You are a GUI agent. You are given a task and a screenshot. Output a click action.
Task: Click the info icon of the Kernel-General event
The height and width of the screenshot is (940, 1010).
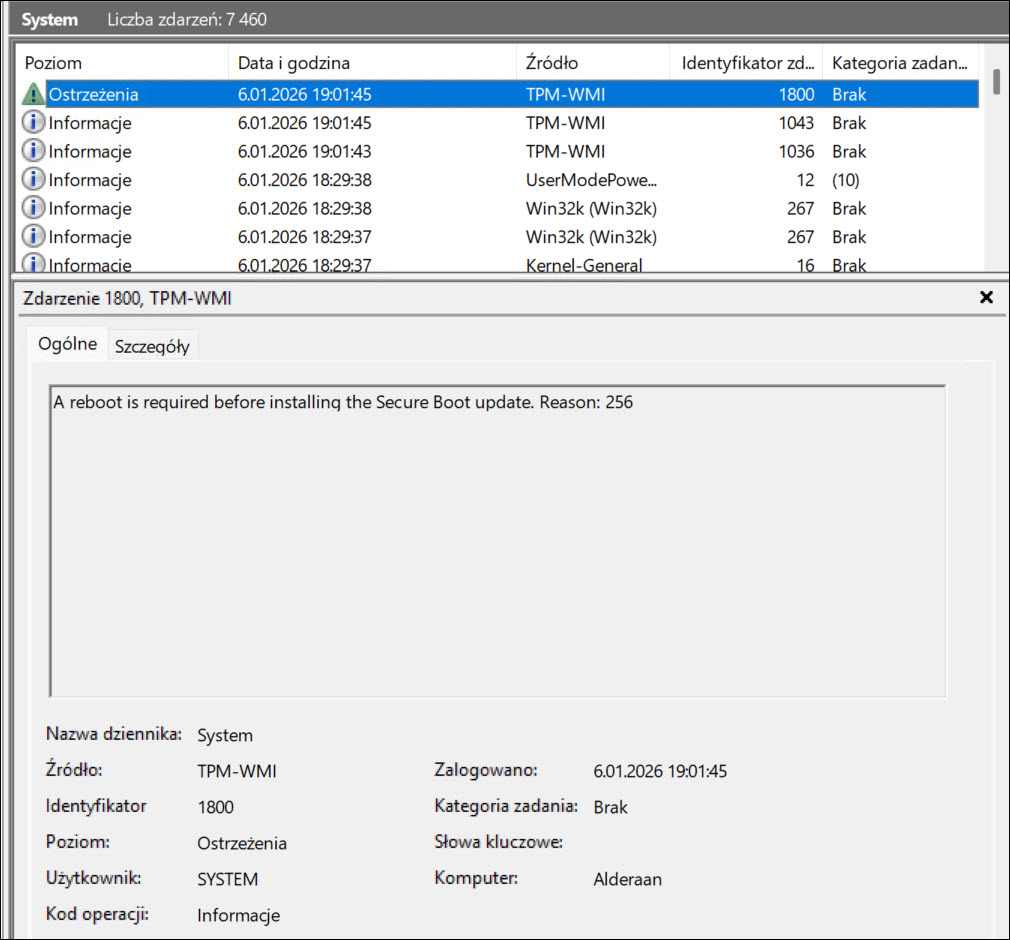pos(33,264)
